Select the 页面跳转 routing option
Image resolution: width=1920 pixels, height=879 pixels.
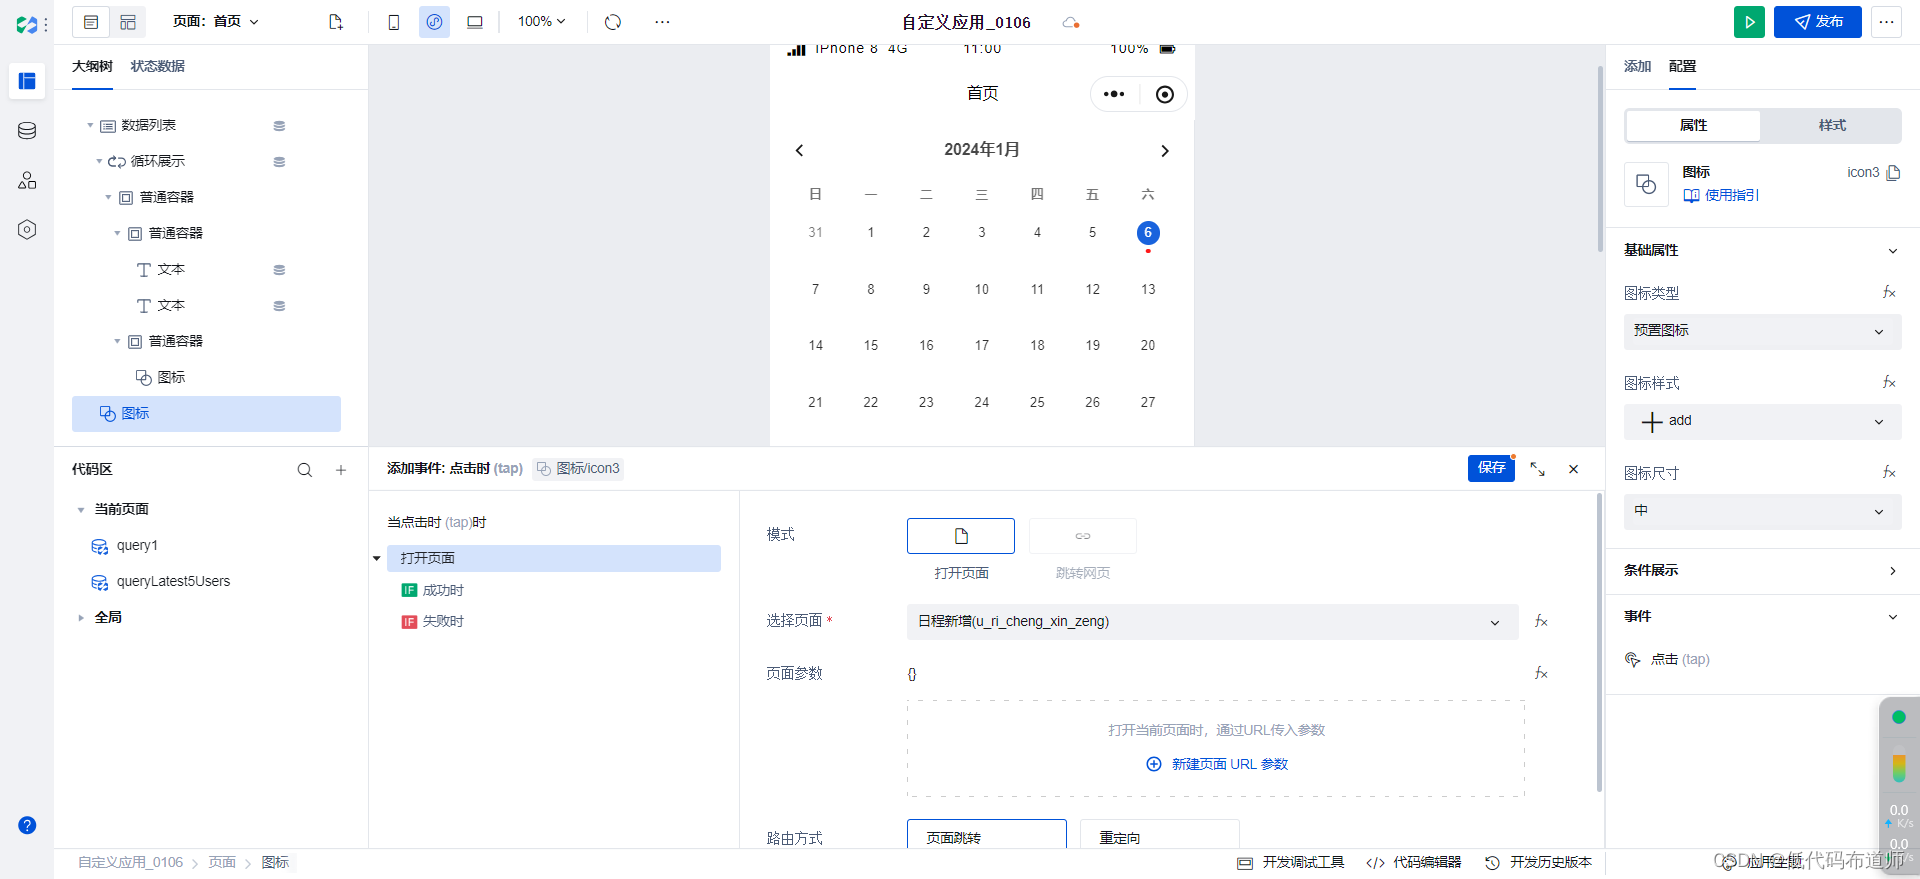[987, 836]
